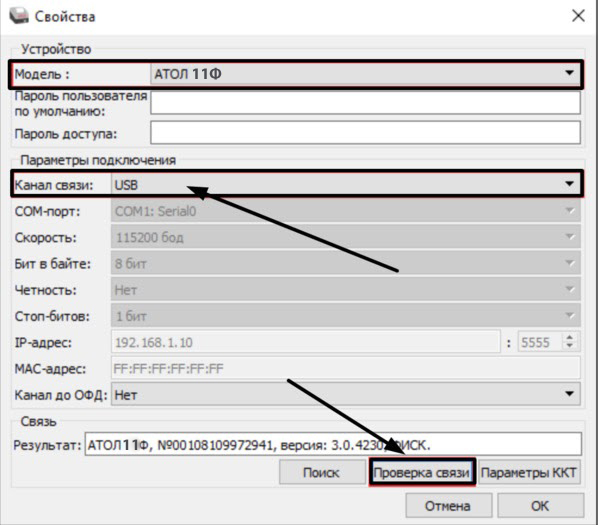The image size is (600, 525).
Task: Open the Модель dropdown list
Action: (366, 73)
